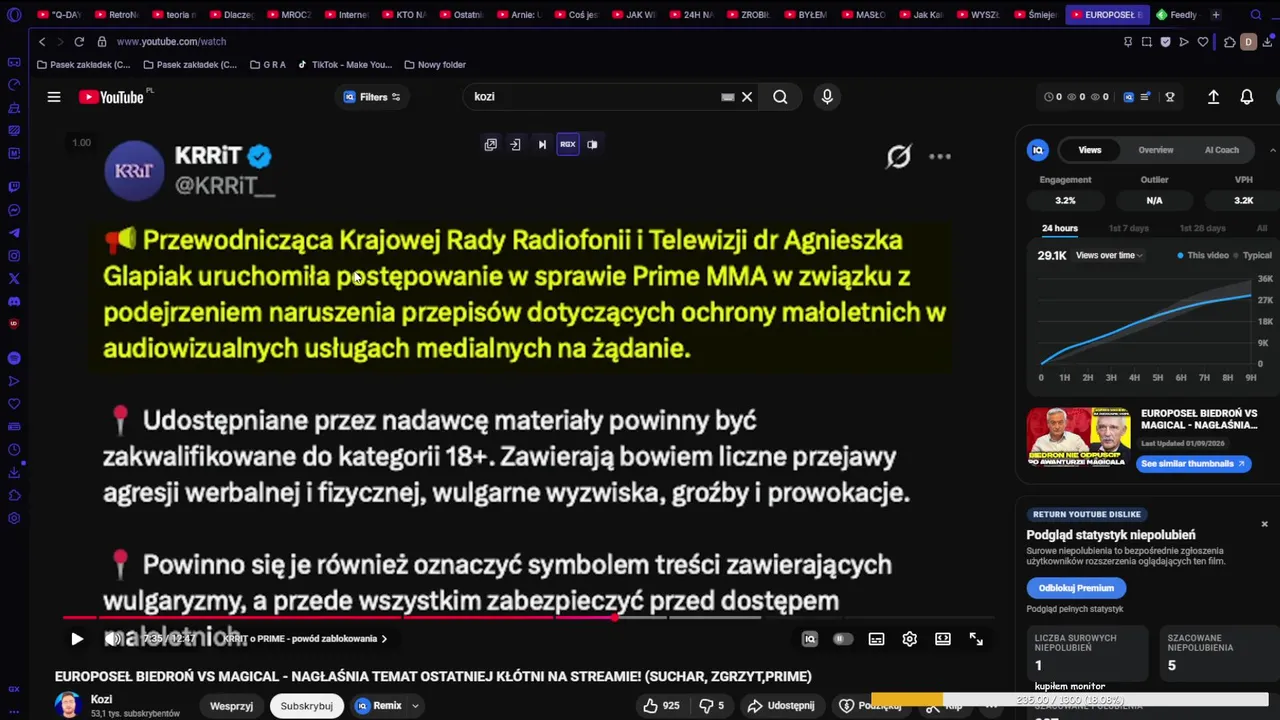Screen dimensions: 1280x720
Task: Mute the video volume speaker
Action: coord(113,639)
